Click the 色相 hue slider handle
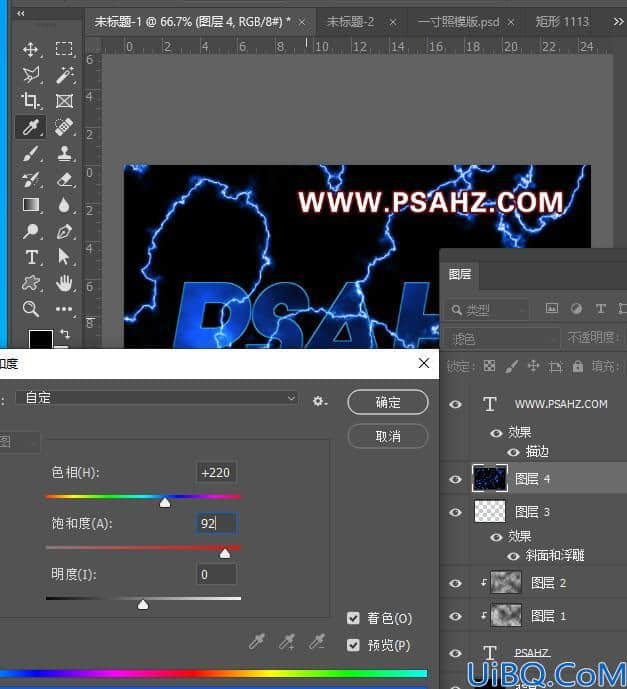This screenshot has width=627, height=689. [x=165, y=502]
